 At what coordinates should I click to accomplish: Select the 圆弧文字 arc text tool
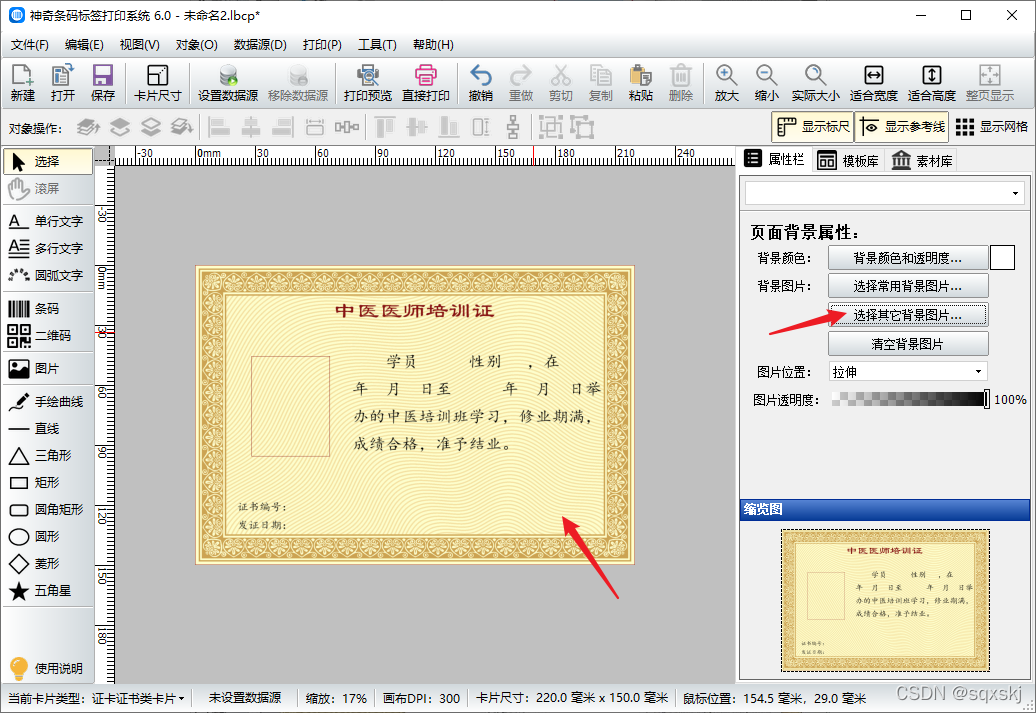click(x=46, y=275)
